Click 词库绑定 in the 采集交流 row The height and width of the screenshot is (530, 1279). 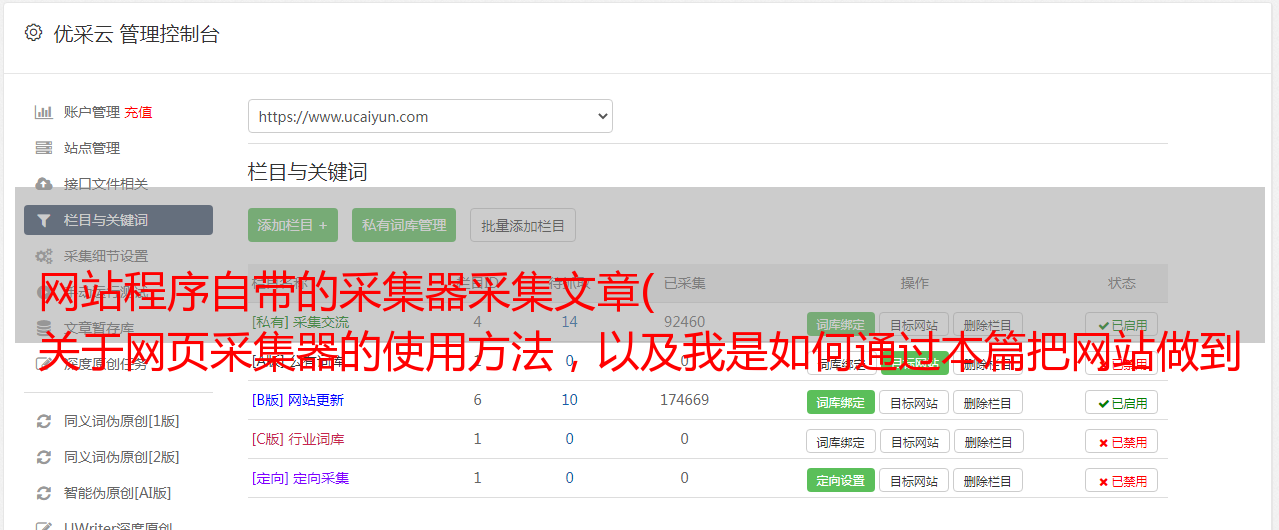click(841, 325)
